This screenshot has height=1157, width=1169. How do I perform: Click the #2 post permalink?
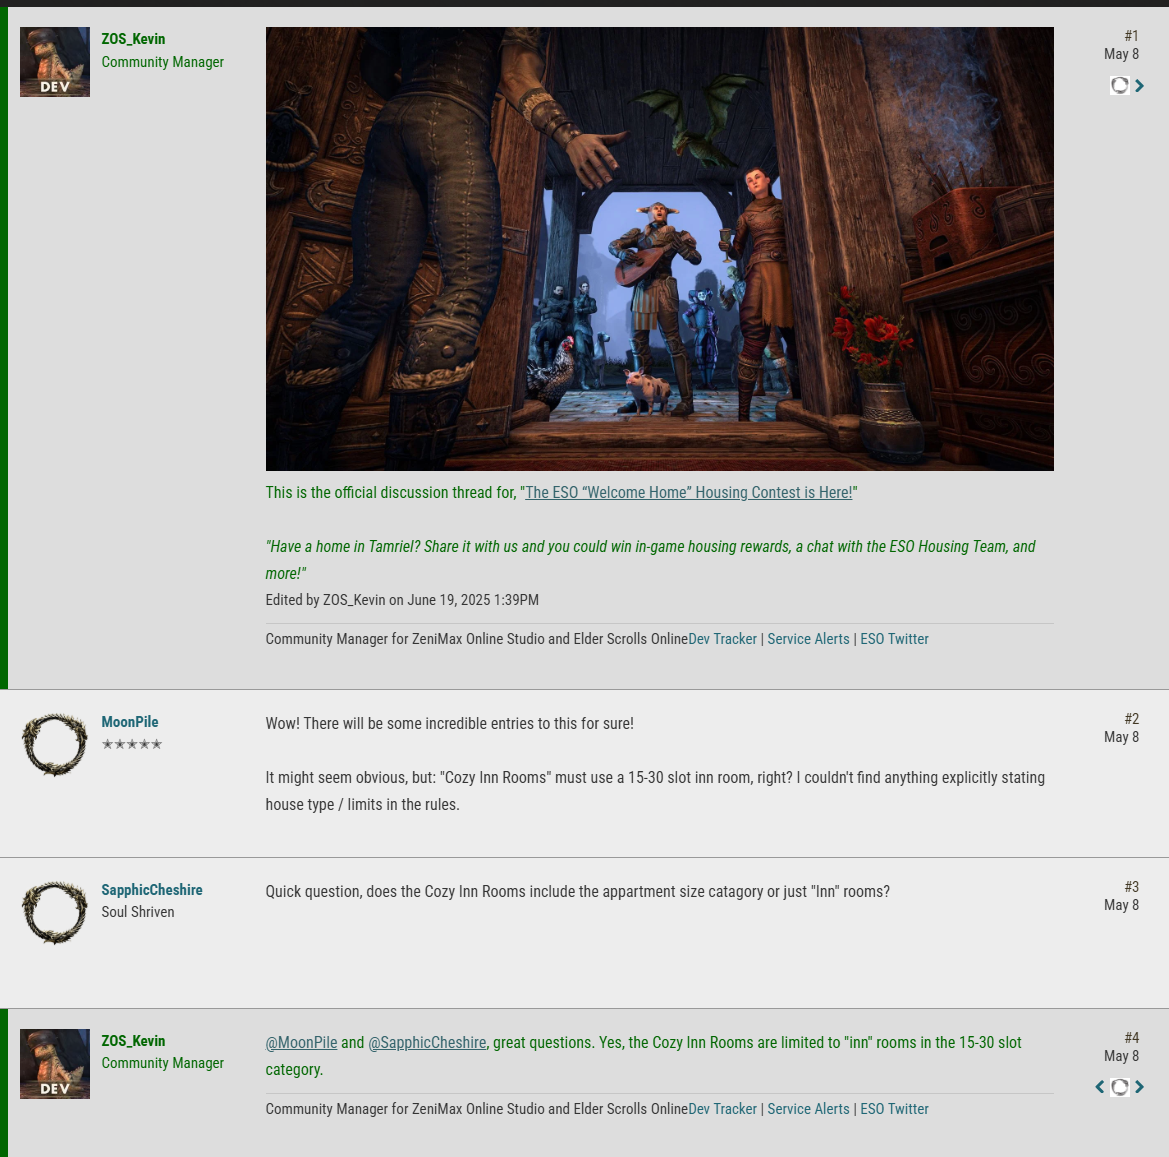1132,719
